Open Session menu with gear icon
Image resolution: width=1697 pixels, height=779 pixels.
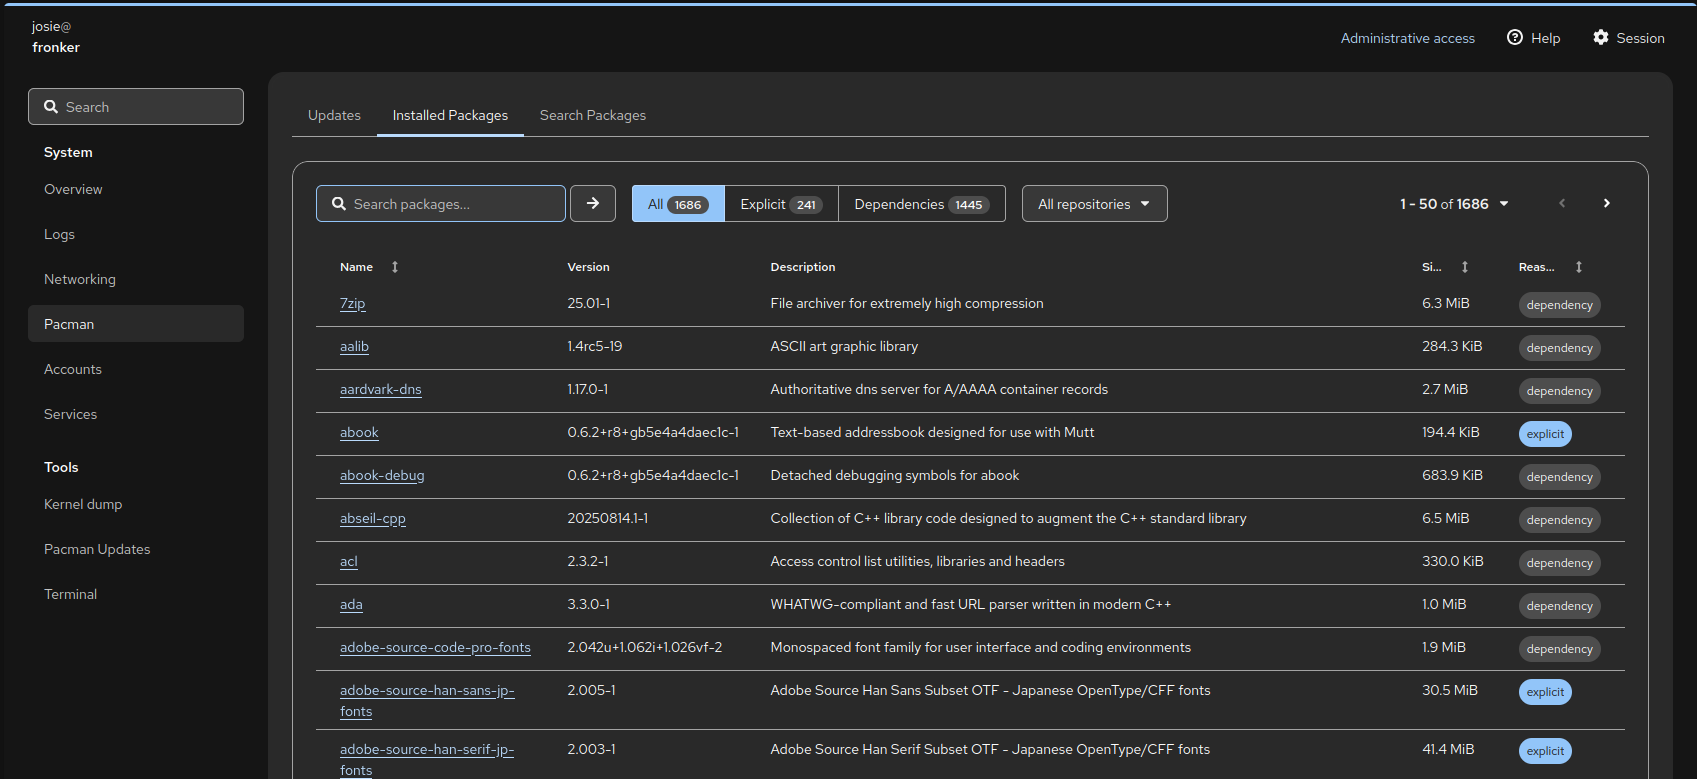coord(1629,38)
